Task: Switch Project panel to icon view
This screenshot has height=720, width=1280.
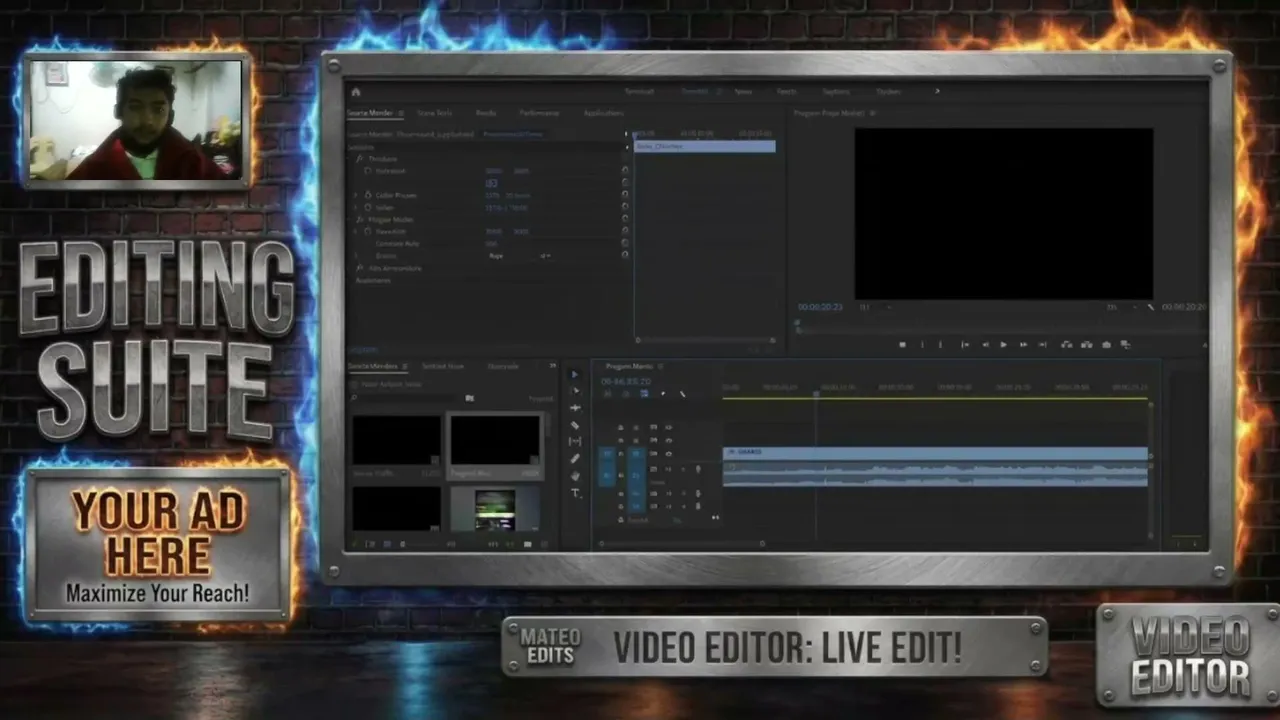Action: pos(386,544)
